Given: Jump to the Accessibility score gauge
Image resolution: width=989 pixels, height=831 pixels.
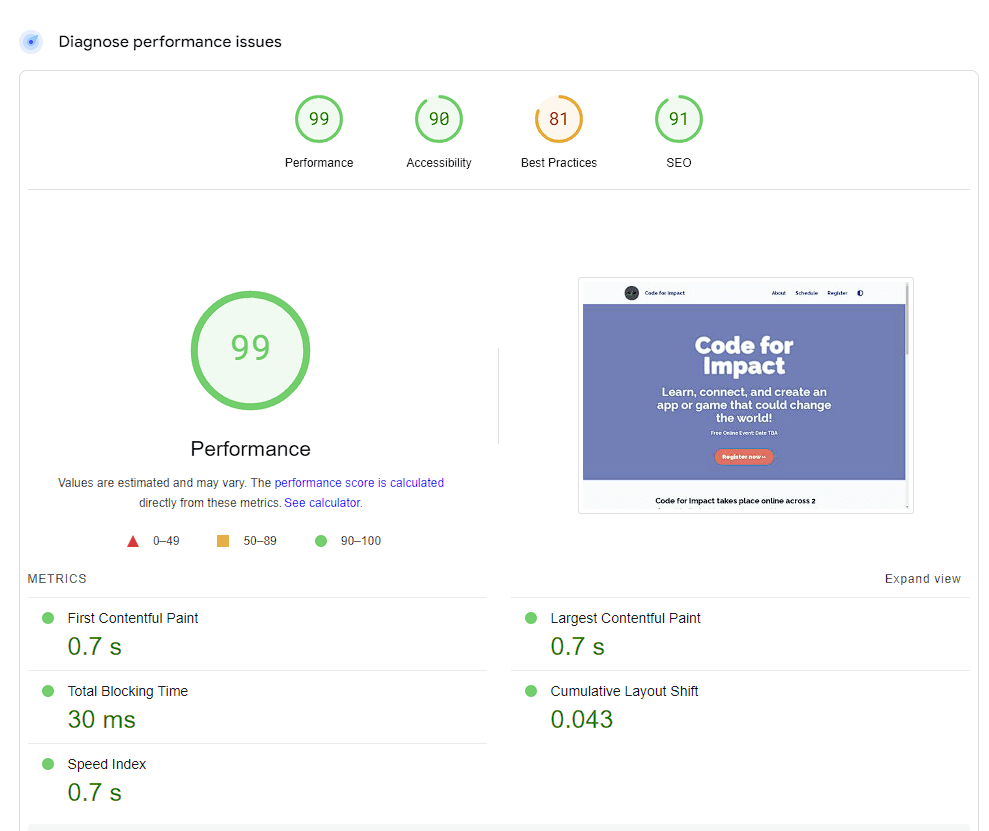Looking at the screenshot, I should click(x=439, y=120).
